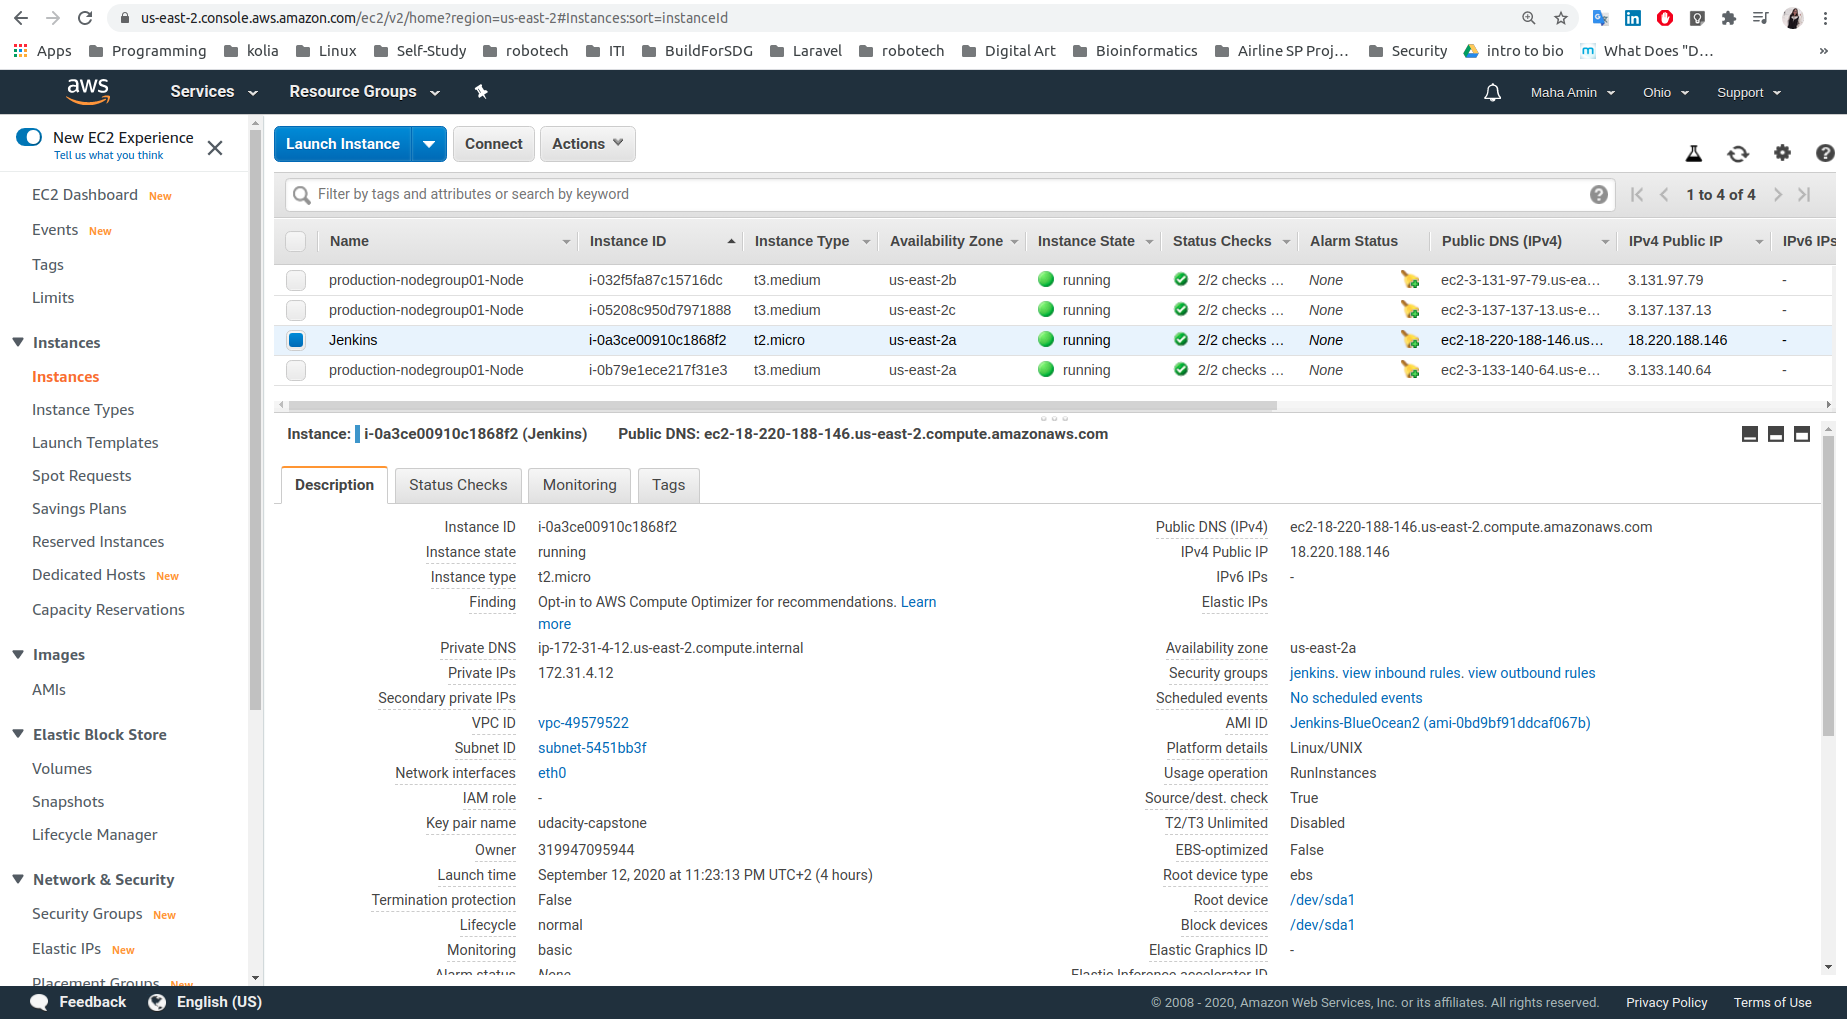
Task: Bookmark this page with star icon
Action: (1561, 18)
